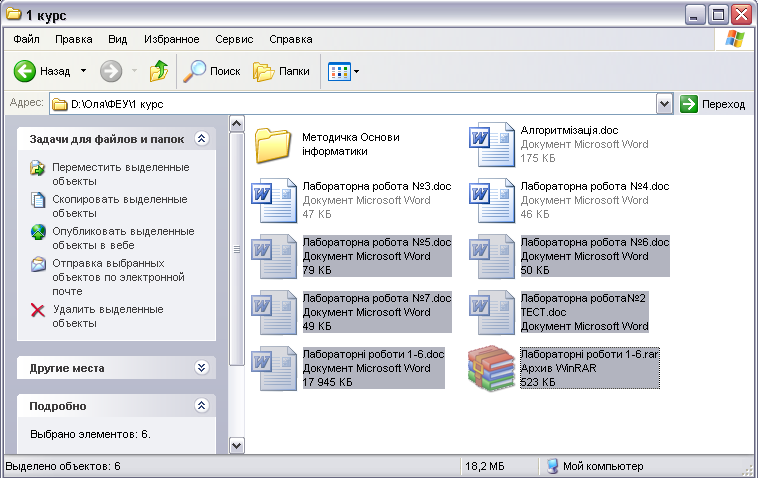Click the Выбрано элементов: 6 details text

coord(90,435)
